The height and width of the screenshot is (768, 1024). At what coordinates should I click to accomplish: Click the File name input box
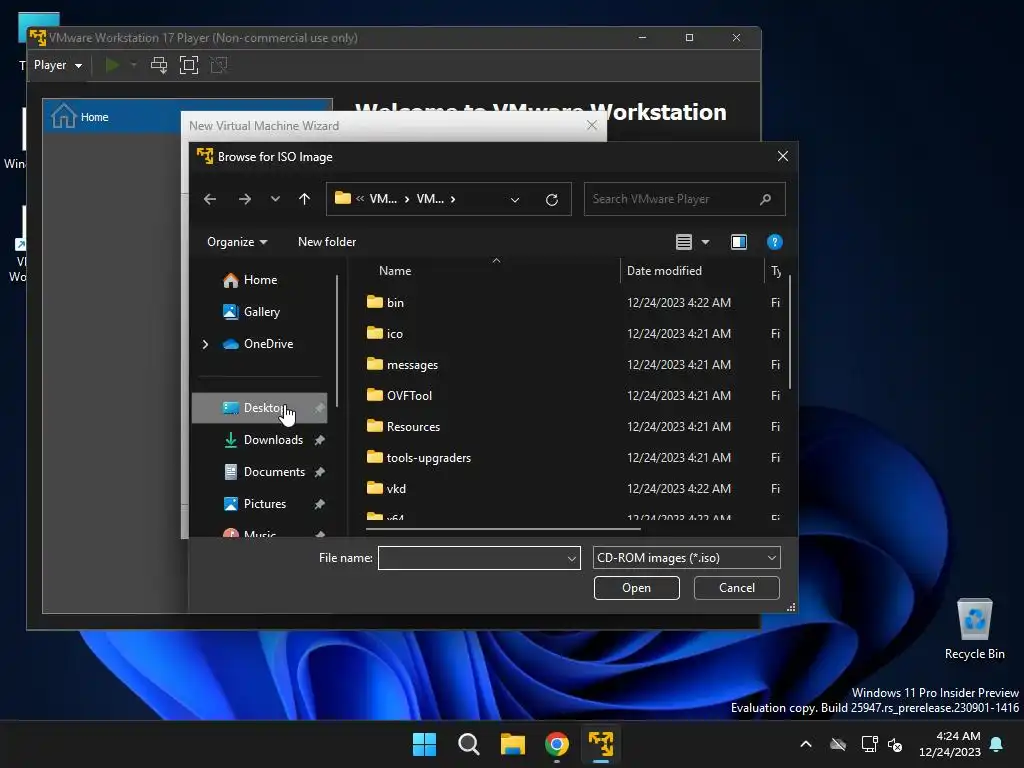click(472, 558)
